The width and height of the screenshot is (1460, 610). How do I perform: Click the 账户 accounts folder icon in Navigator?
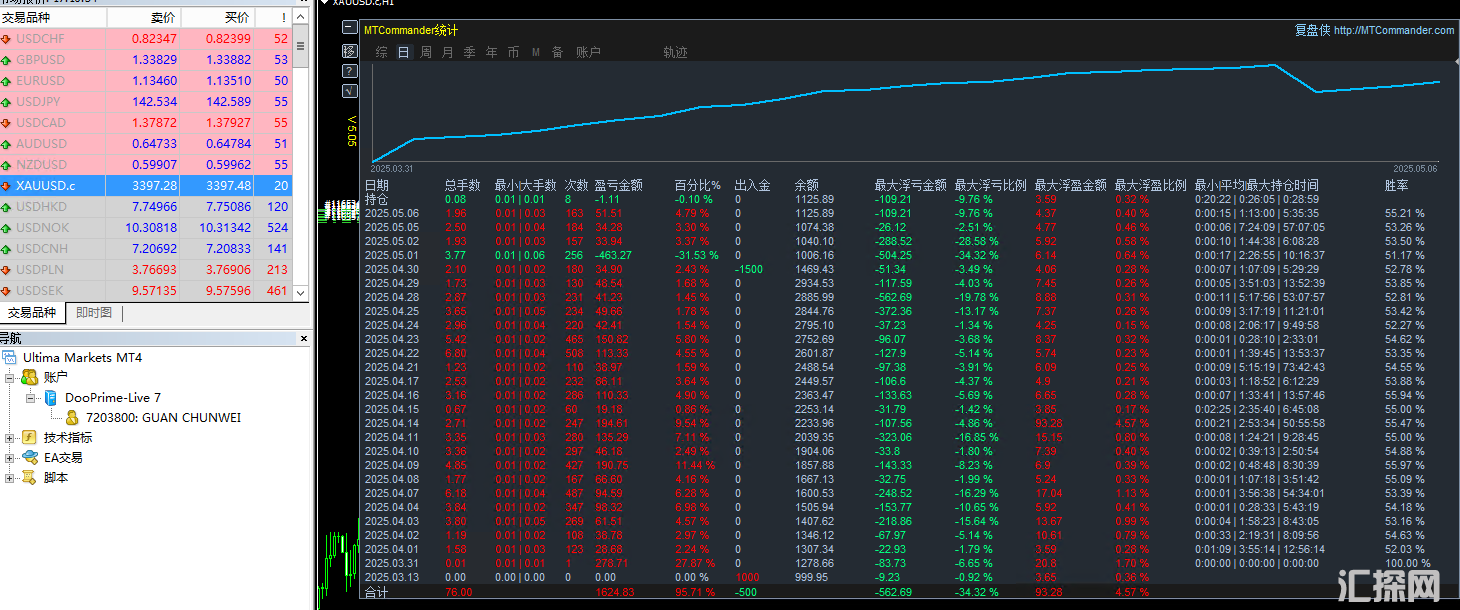point(29,377)
